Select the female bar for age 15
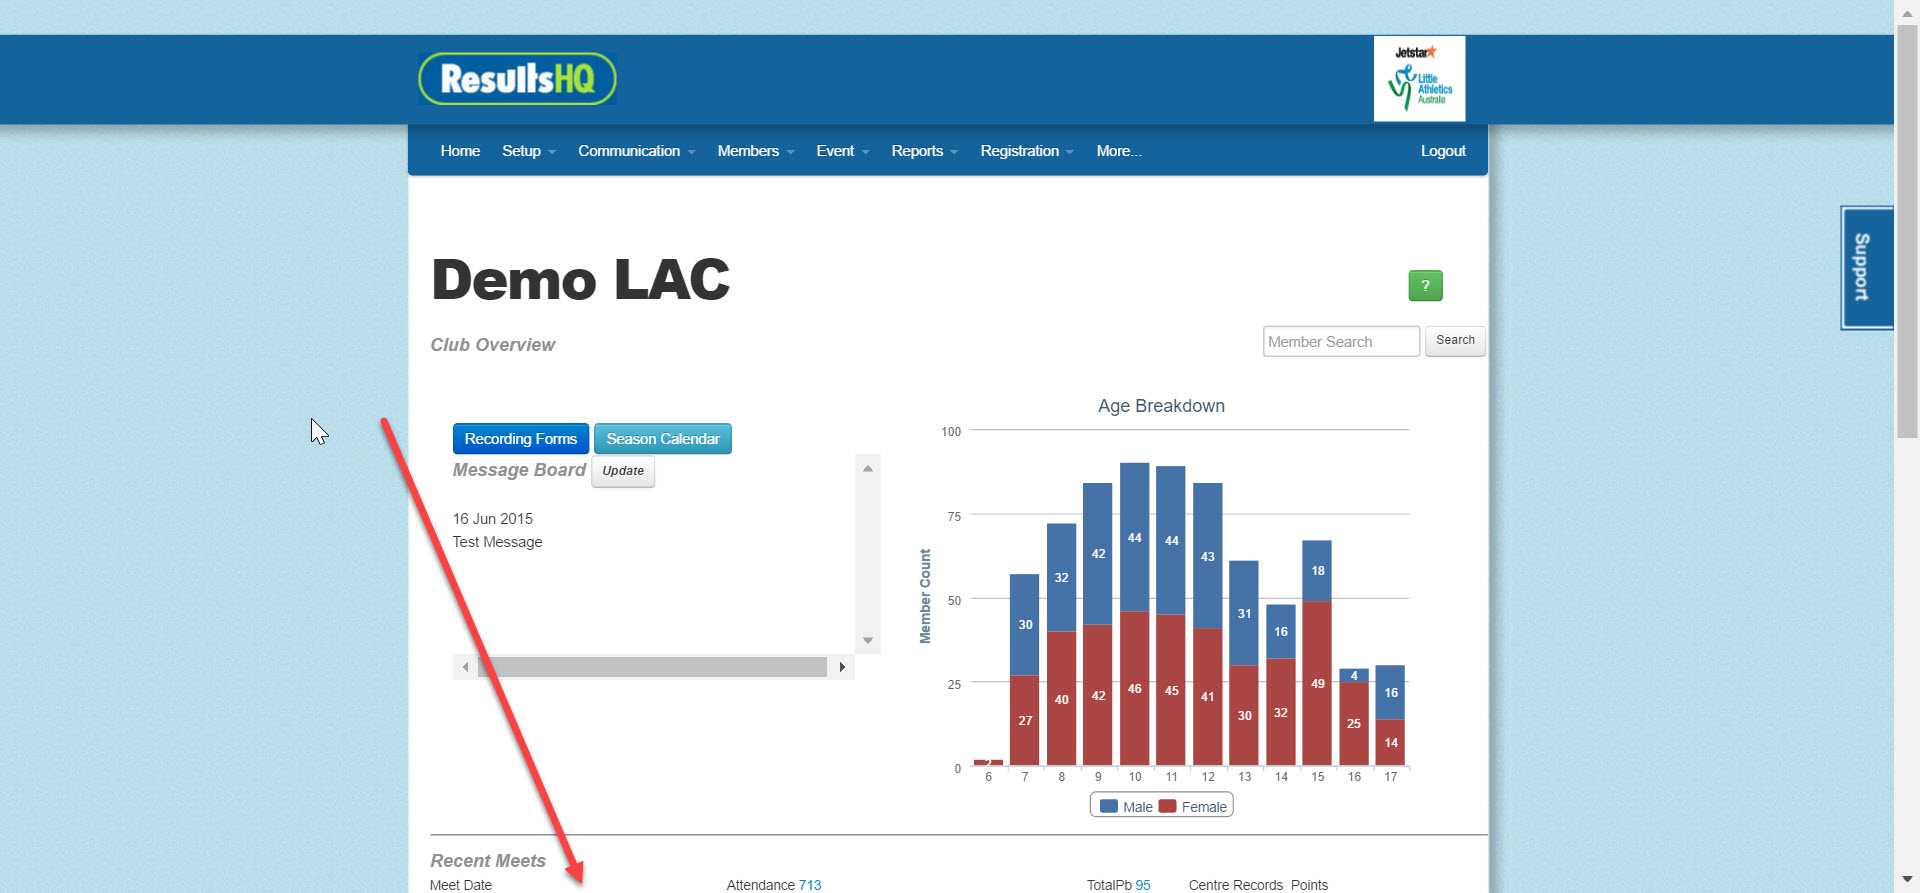 pyautogui.click(x=1317, y=684)
